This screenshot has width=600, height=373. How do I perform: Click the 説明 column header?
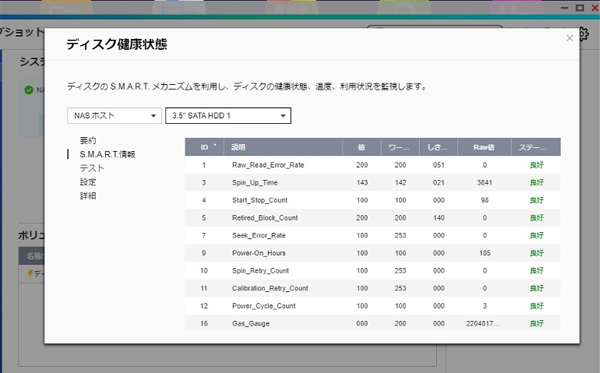pyautogui.click(x=283, y=147)
